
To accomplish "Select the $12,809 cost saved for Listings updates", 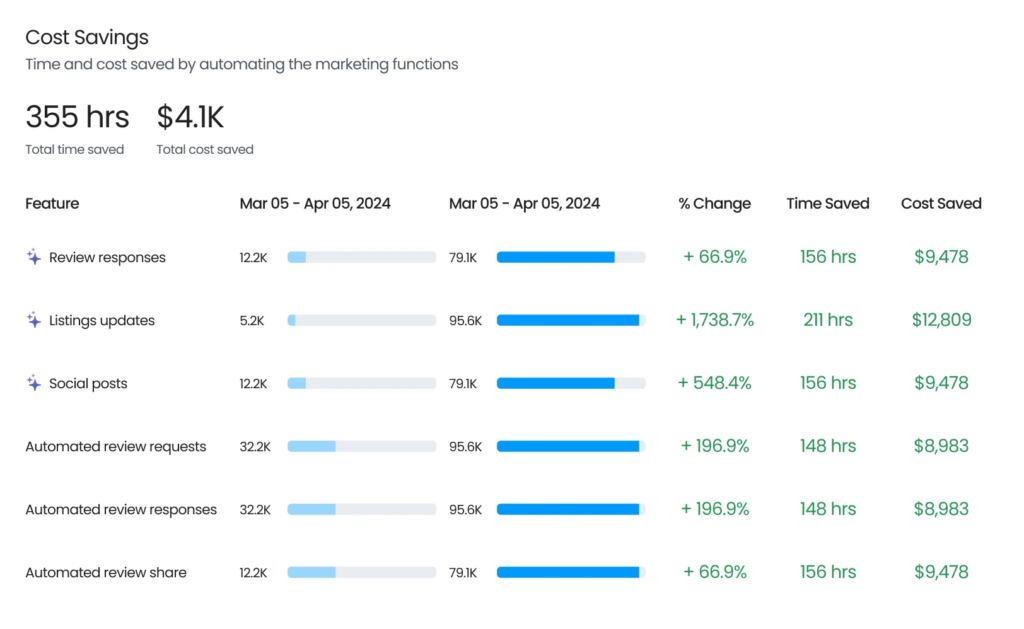I will [x=942, y=320].
